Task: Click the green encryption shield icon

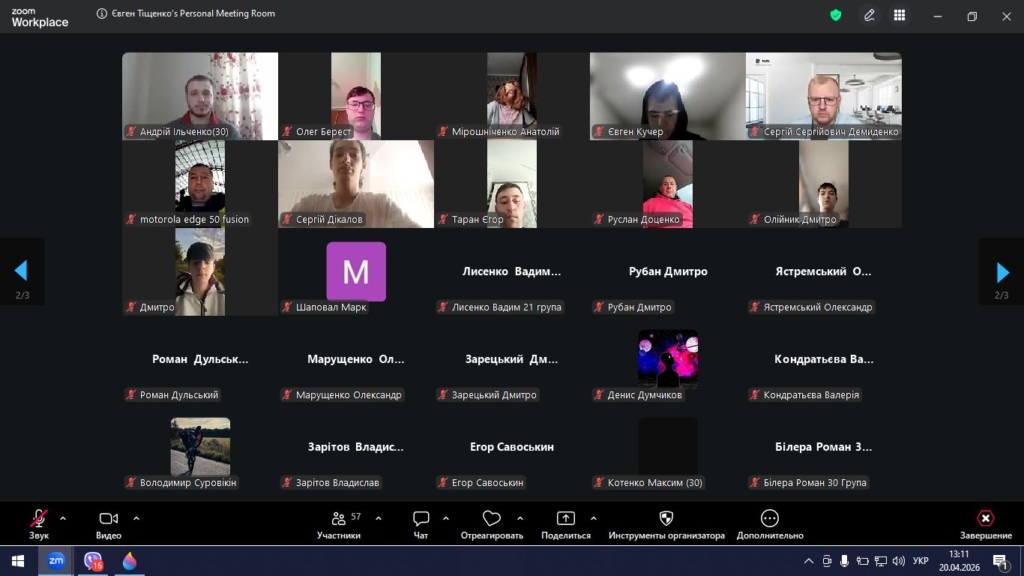Action: tap(836, 15)
